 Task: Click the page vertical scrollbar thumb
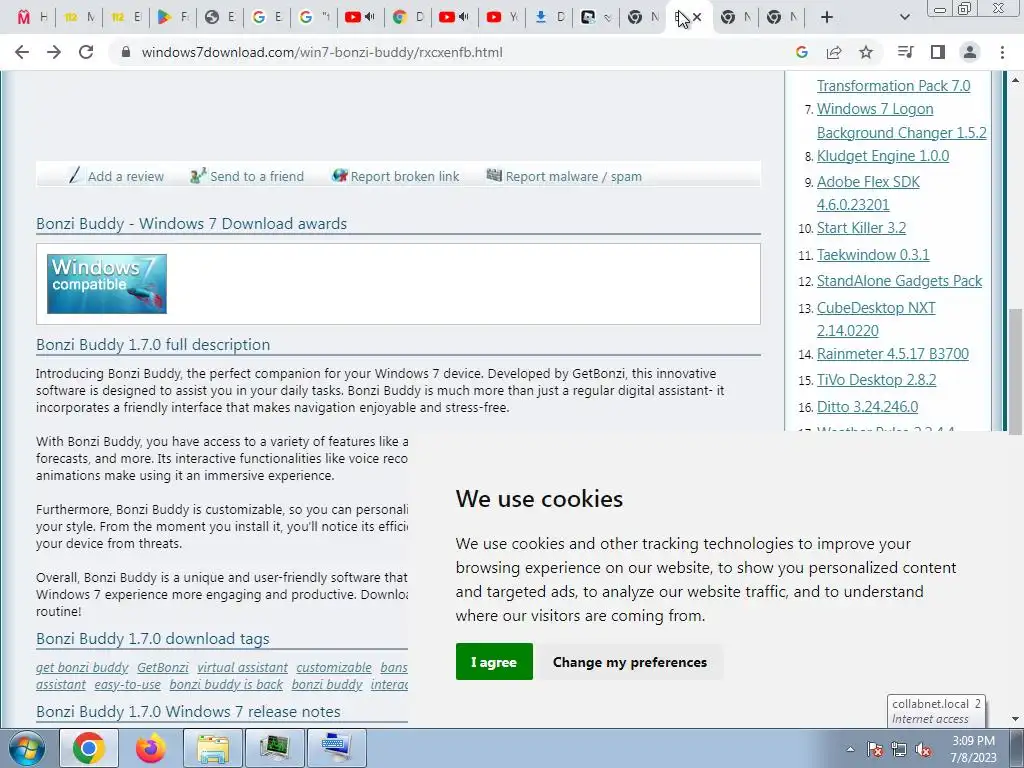[x=1015, y=371]
